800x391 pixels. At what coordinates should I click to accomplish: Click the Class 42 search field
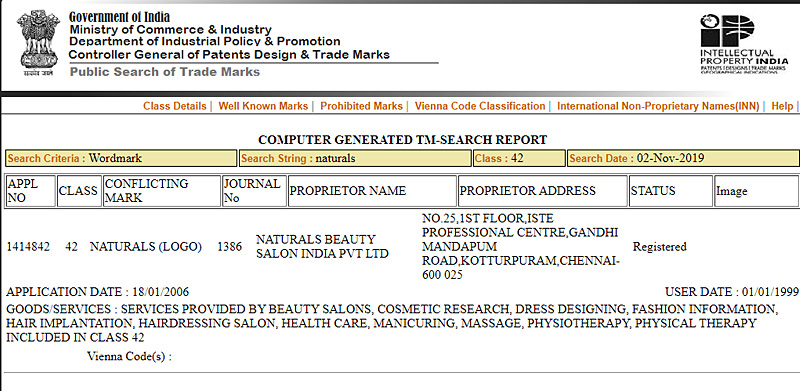(519, 158)
